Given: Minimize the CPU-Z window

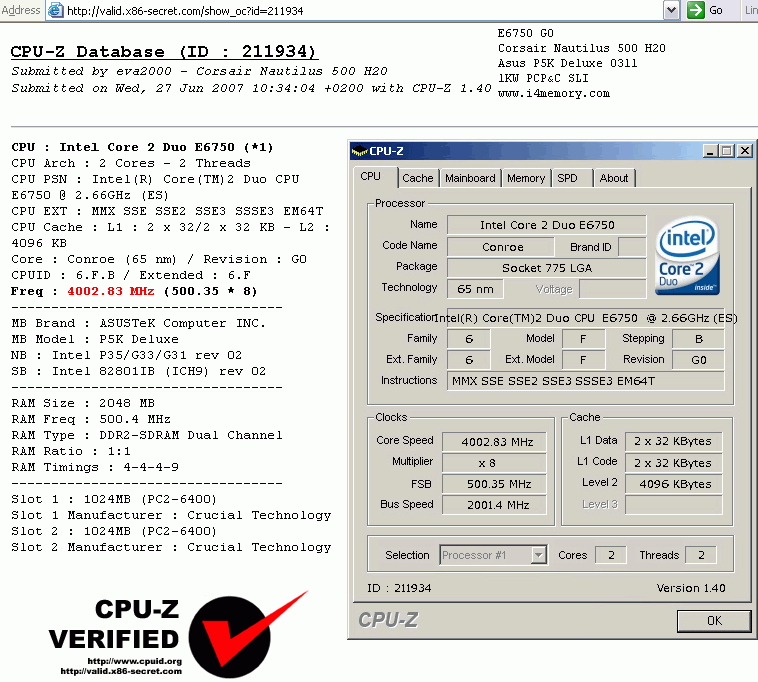Looking at the screenshot, I should (710, 151).
